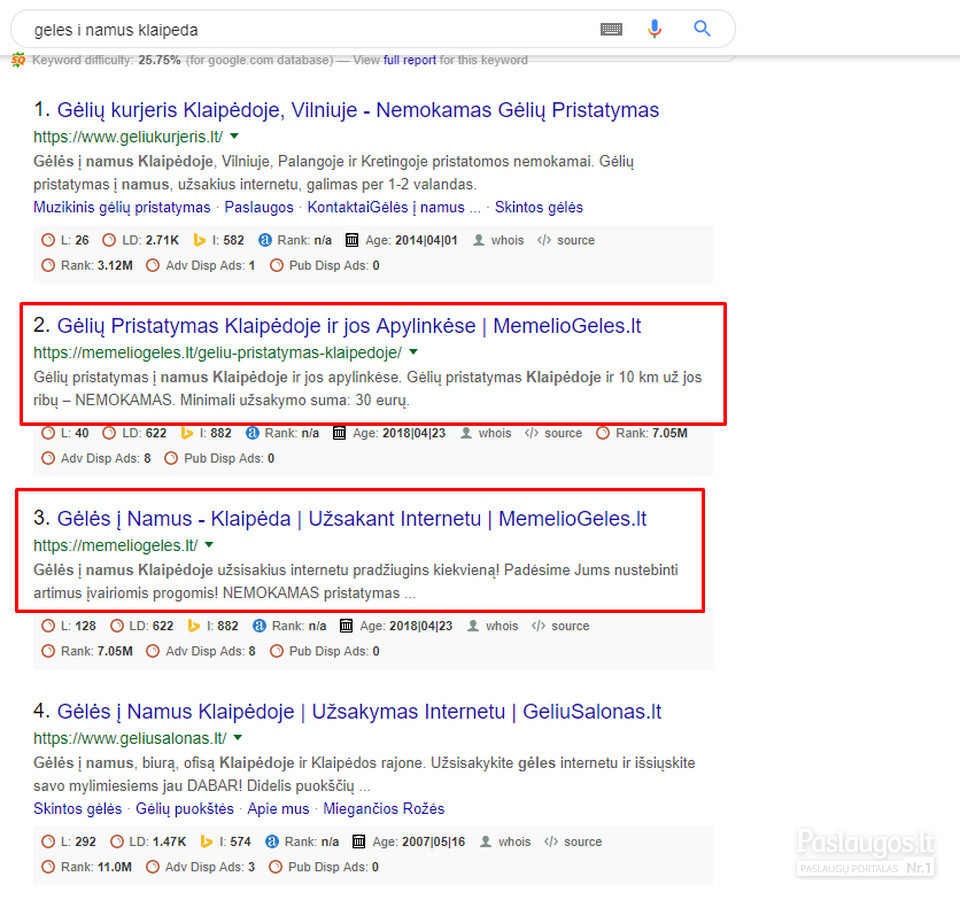The image size is (960, 900).
Task: View 'source' under result 3
Action: [x=560, y=626]
